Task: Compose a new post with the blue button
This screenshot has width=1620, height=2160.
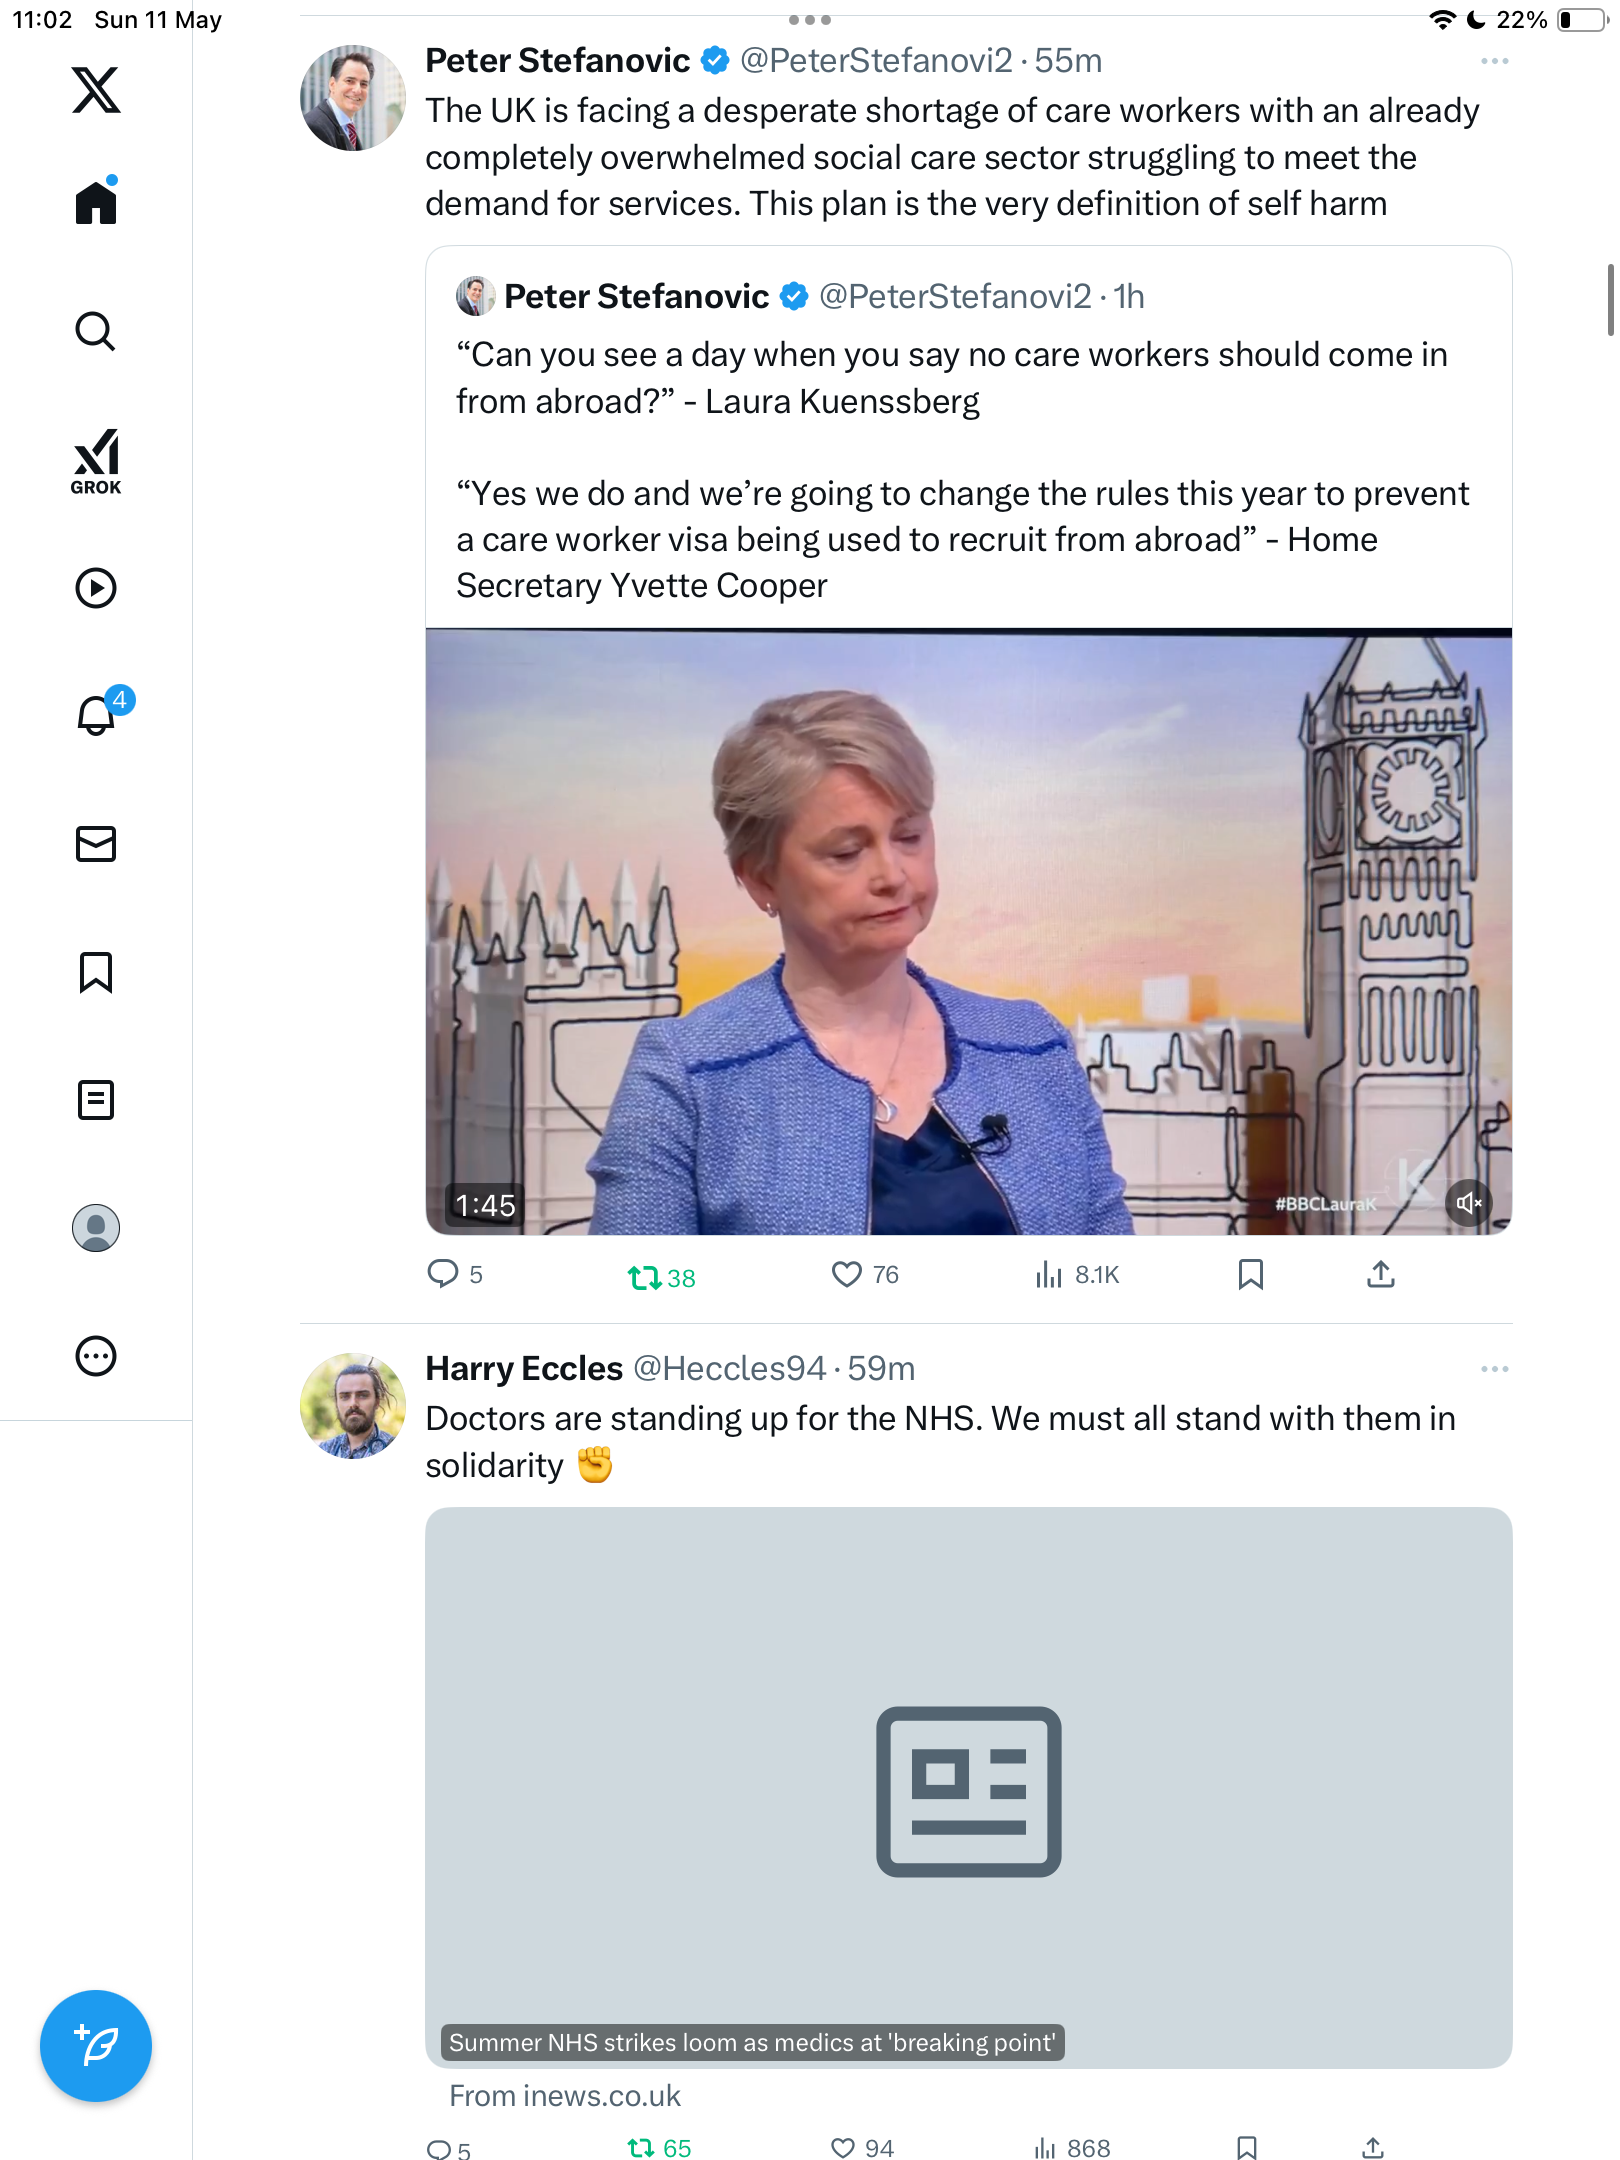Action: tap(96, 2046)
